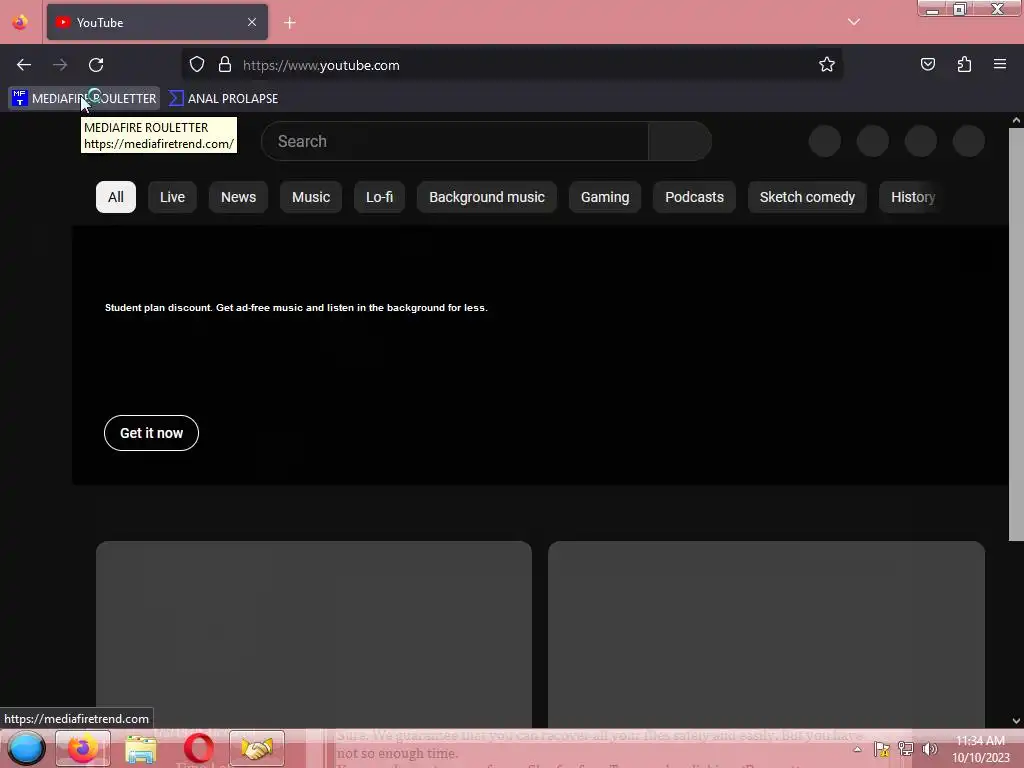Open the Firefox hamburger application menu
The image size is (1024, 768).
1000,65
